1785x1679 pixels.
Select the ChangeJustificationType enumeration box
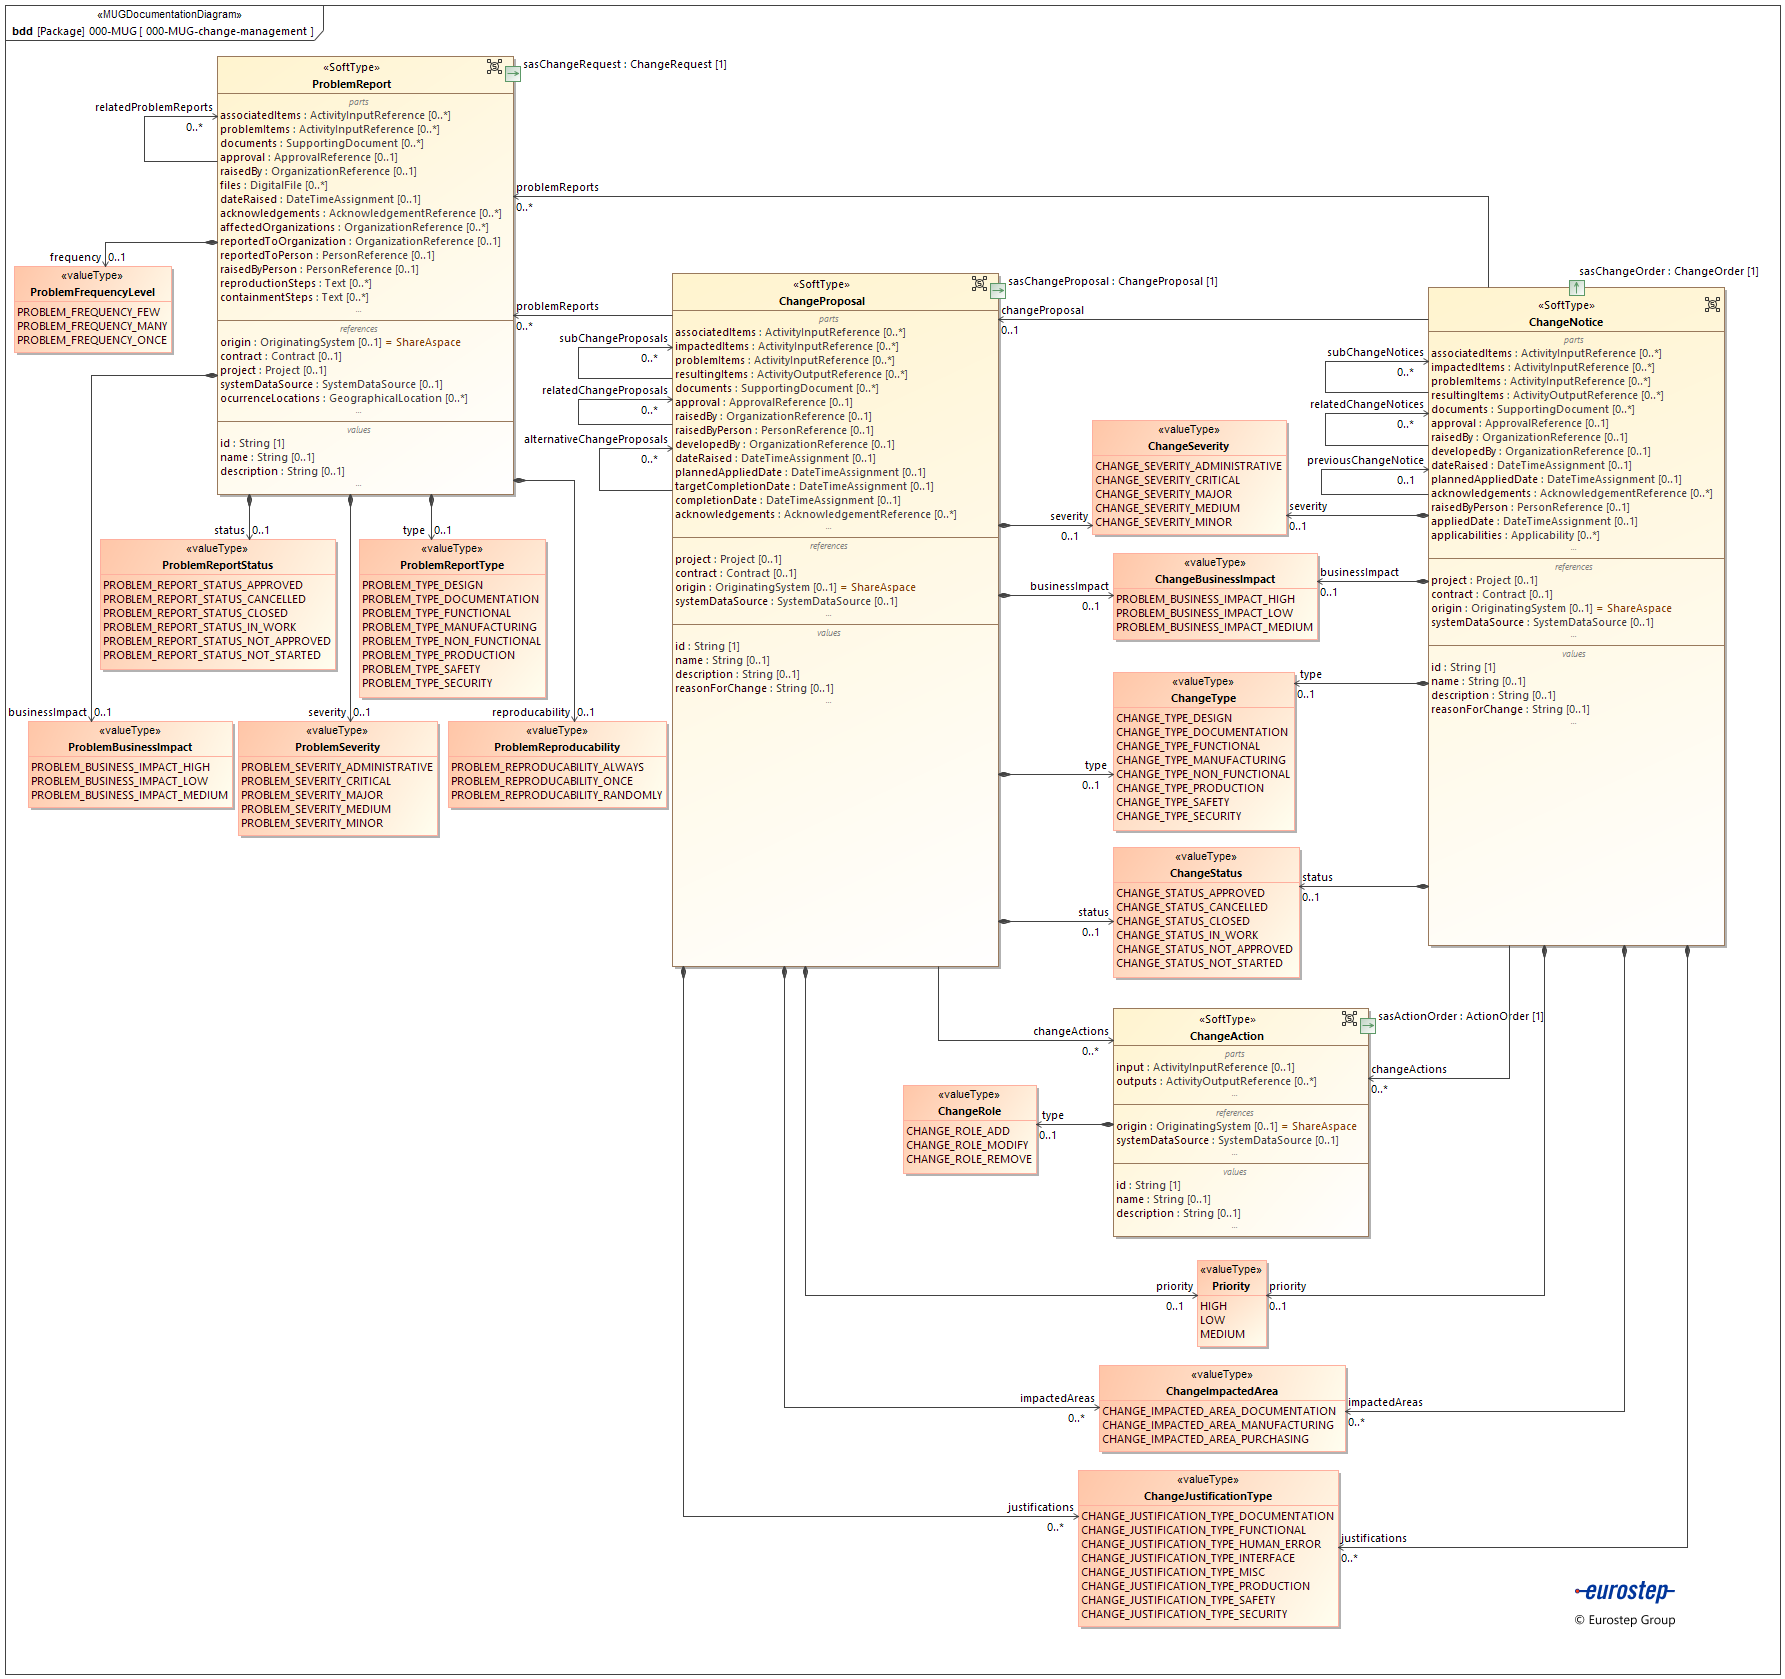[1208, 1546]
